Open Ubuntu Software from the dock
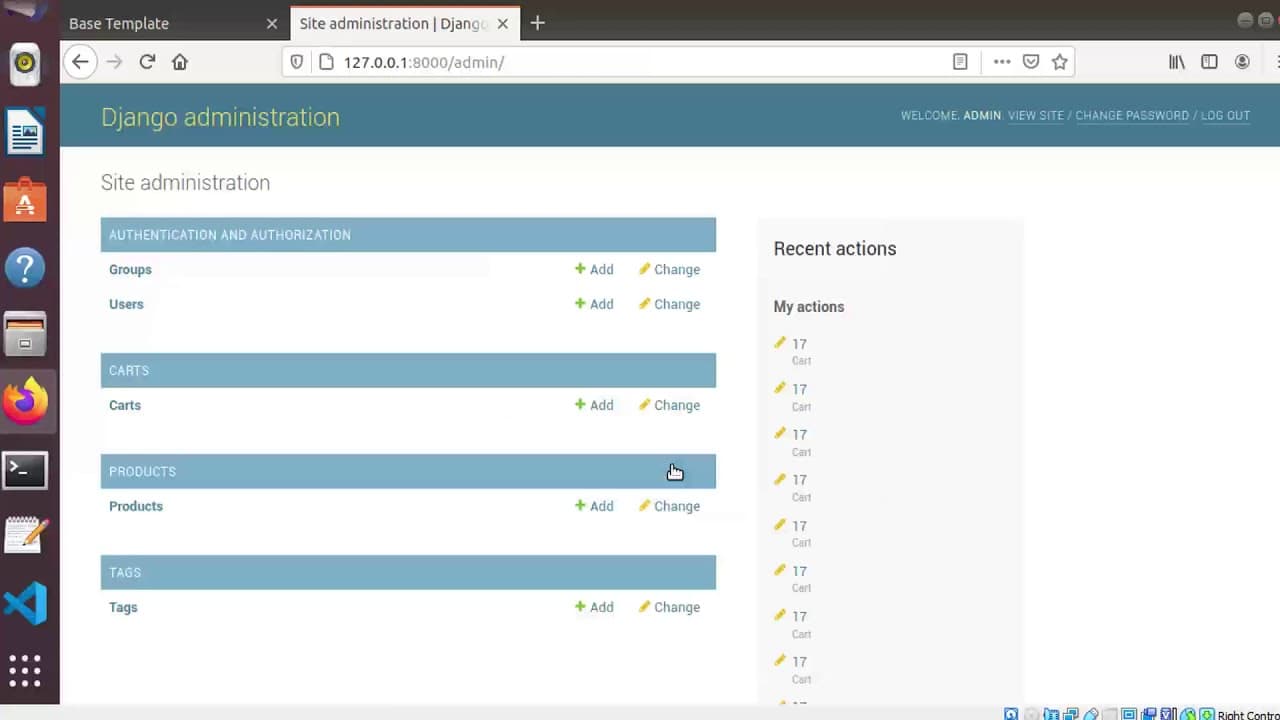Screen dimensions: 1280x720 25,200
